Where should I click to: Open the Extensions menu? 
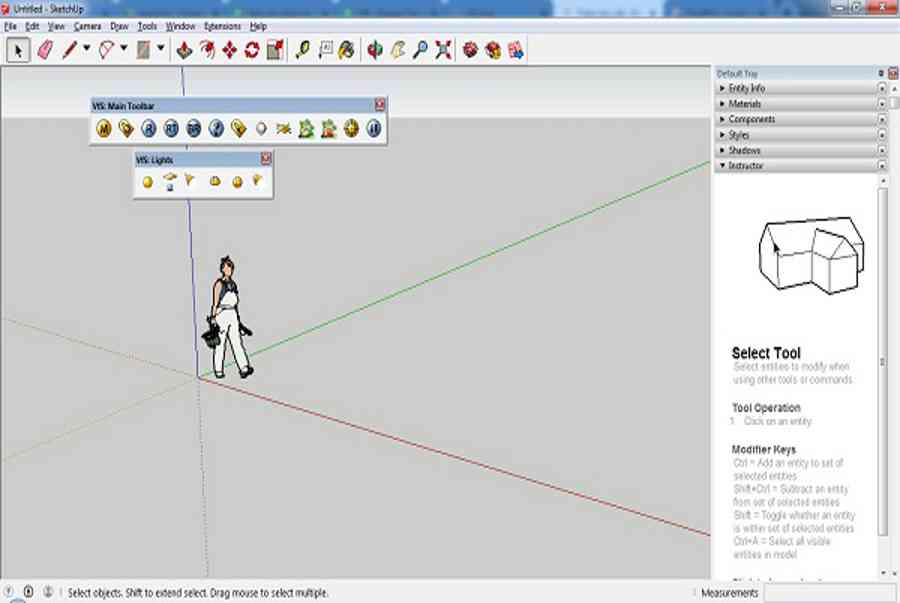[222, 26]
